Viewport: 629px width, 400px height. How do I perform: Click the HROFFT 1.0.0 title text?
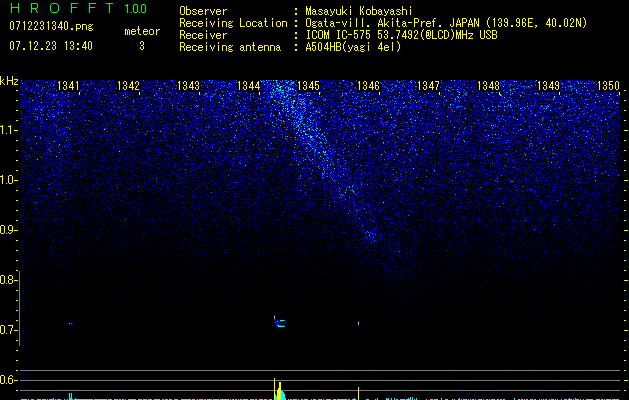[x=78, y=8]
